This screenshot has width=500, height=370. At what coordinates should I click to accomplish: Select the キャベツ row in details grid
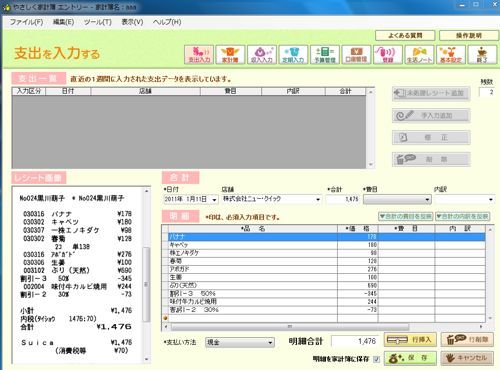coord(327,245)
